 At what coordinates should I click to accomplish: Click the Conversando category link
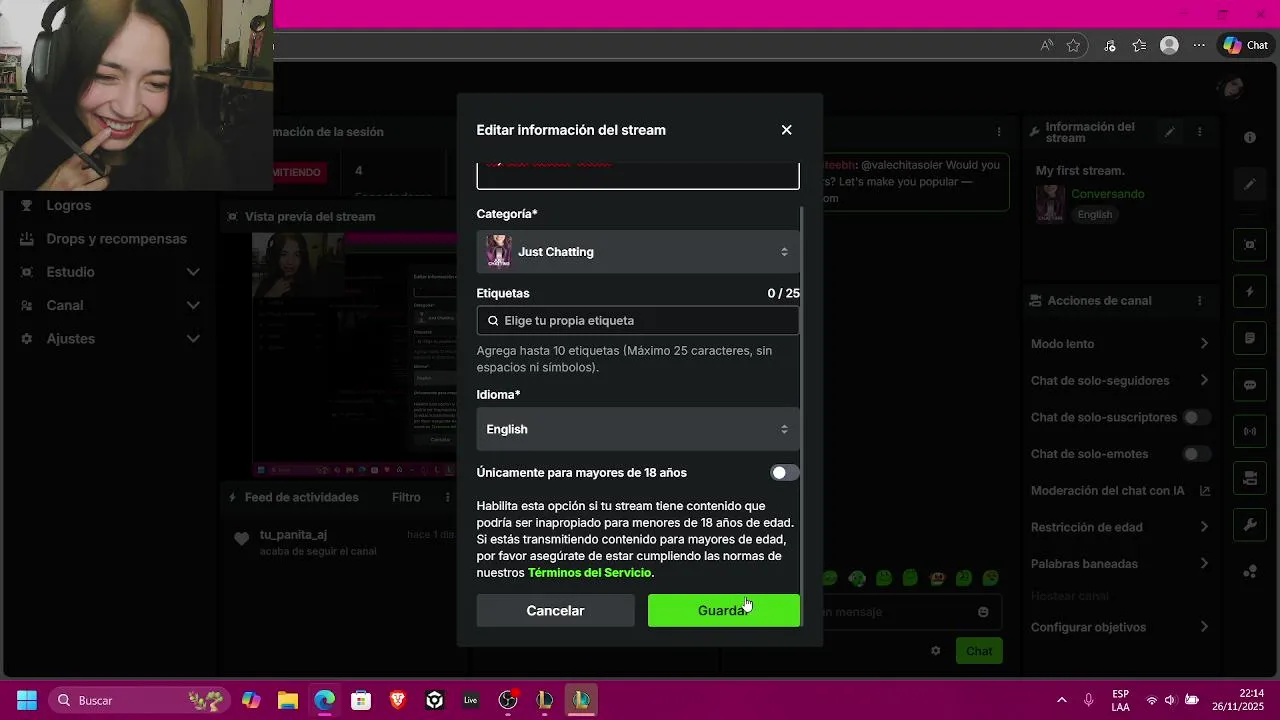coord(1108,194)
